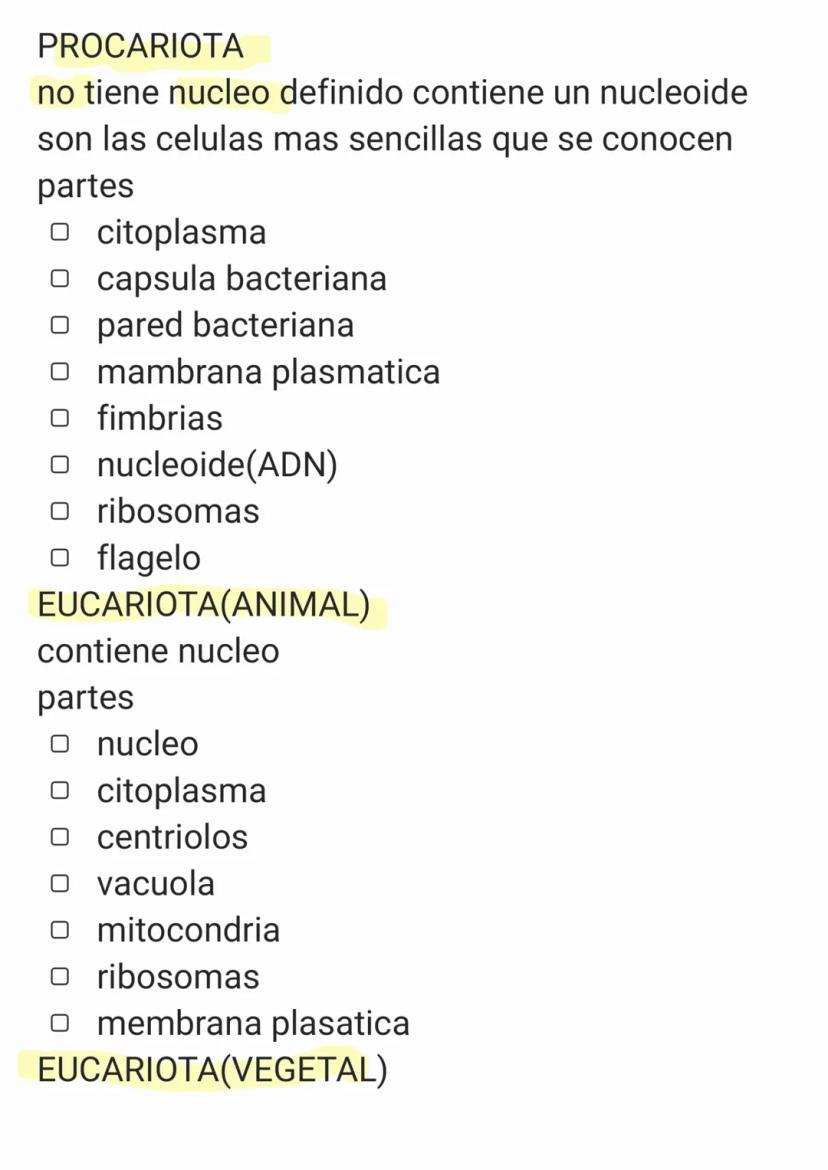828x1170 pixels.
Task: Click the highlighted "no tiene nucleo" text
Action: click(154, 93)
